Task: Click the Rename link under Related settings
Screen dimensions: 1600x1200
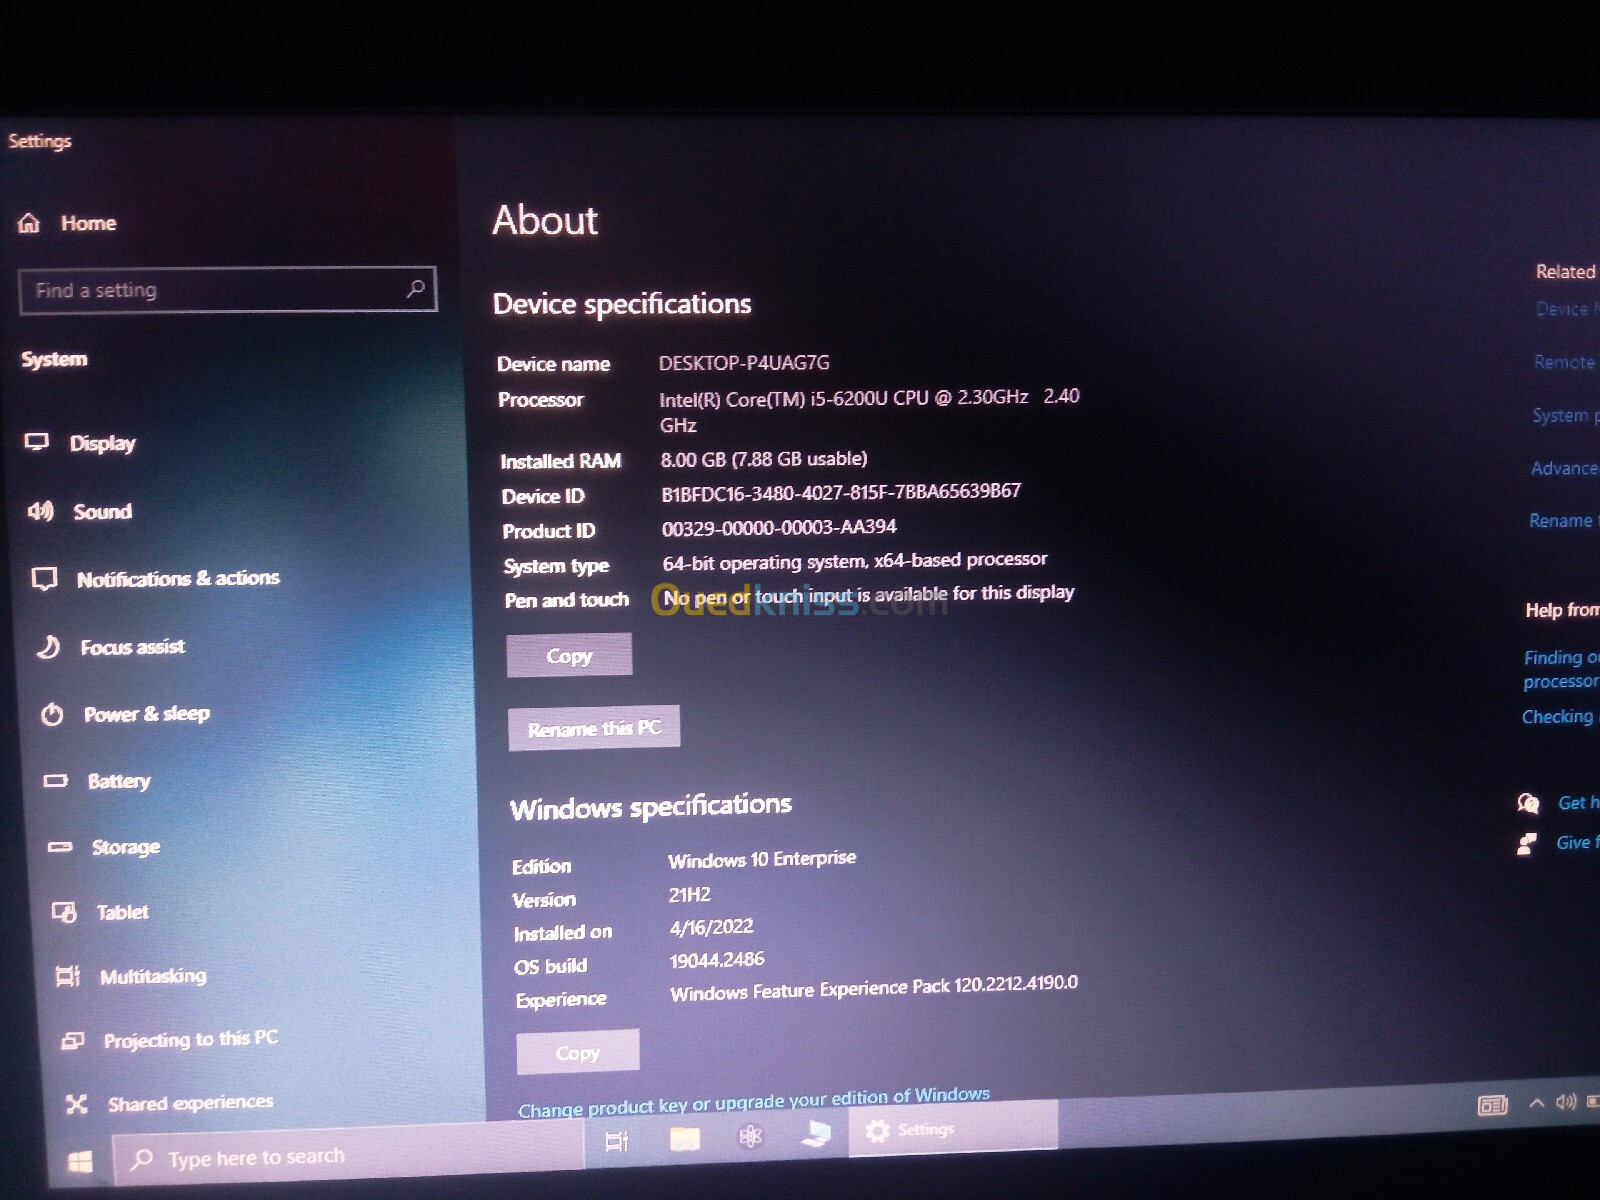Action: (x=1562, y=520)
